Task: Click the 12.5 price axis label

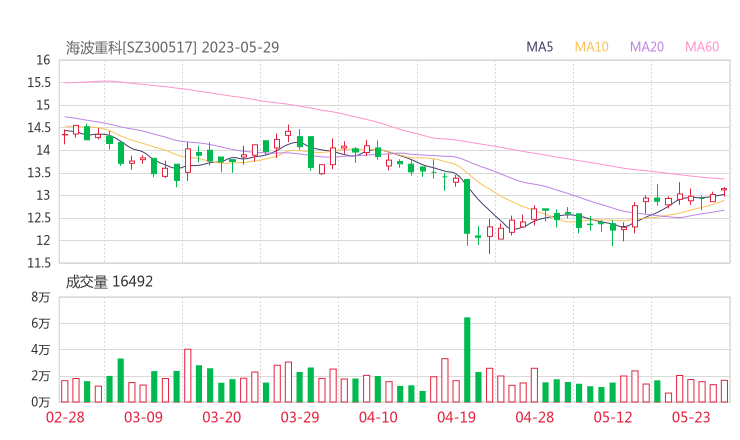Action: pos(39,218)
